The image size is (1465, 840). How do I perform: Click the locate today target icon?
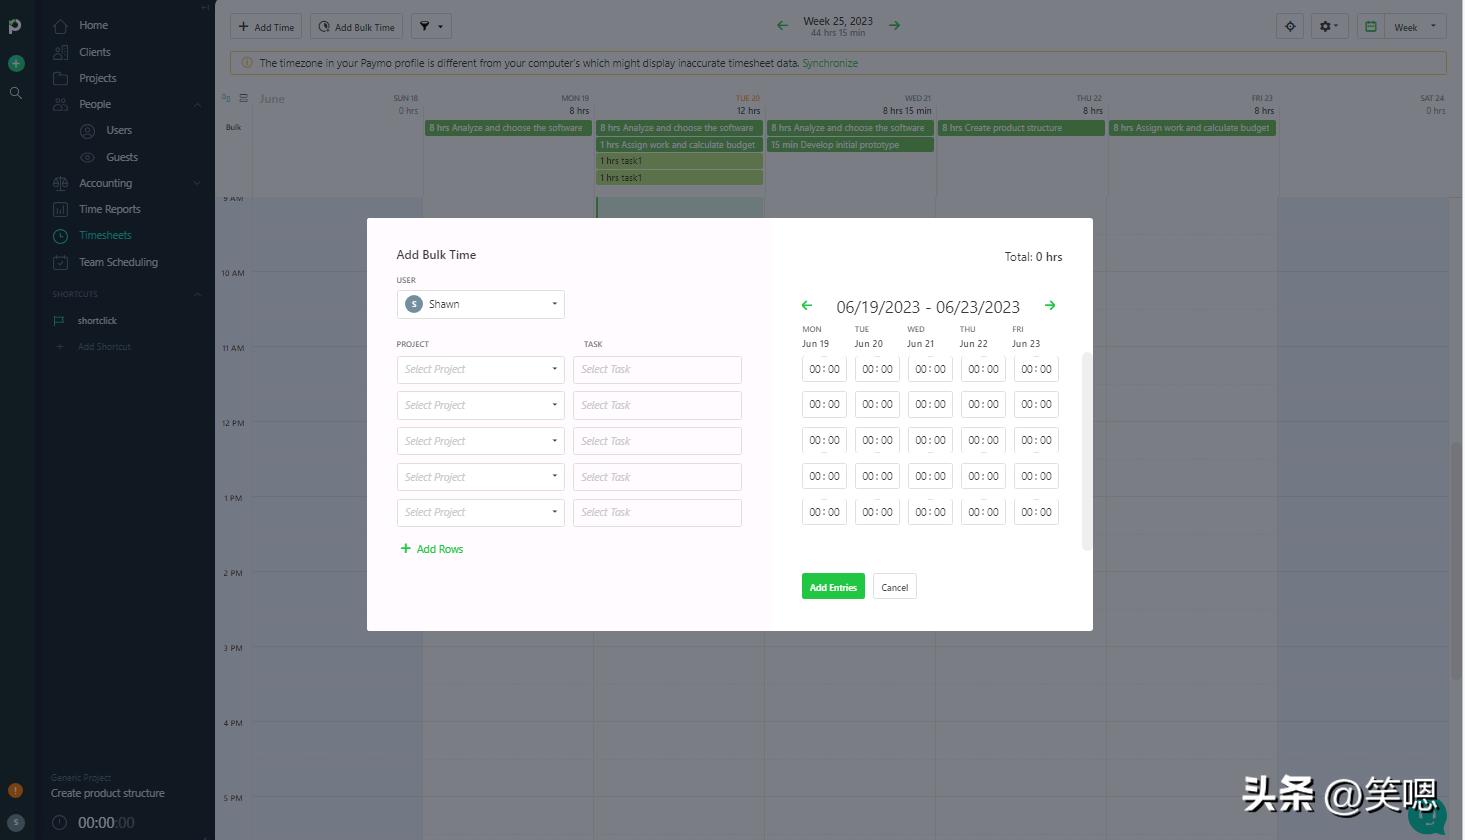[x=1290, y=27]
